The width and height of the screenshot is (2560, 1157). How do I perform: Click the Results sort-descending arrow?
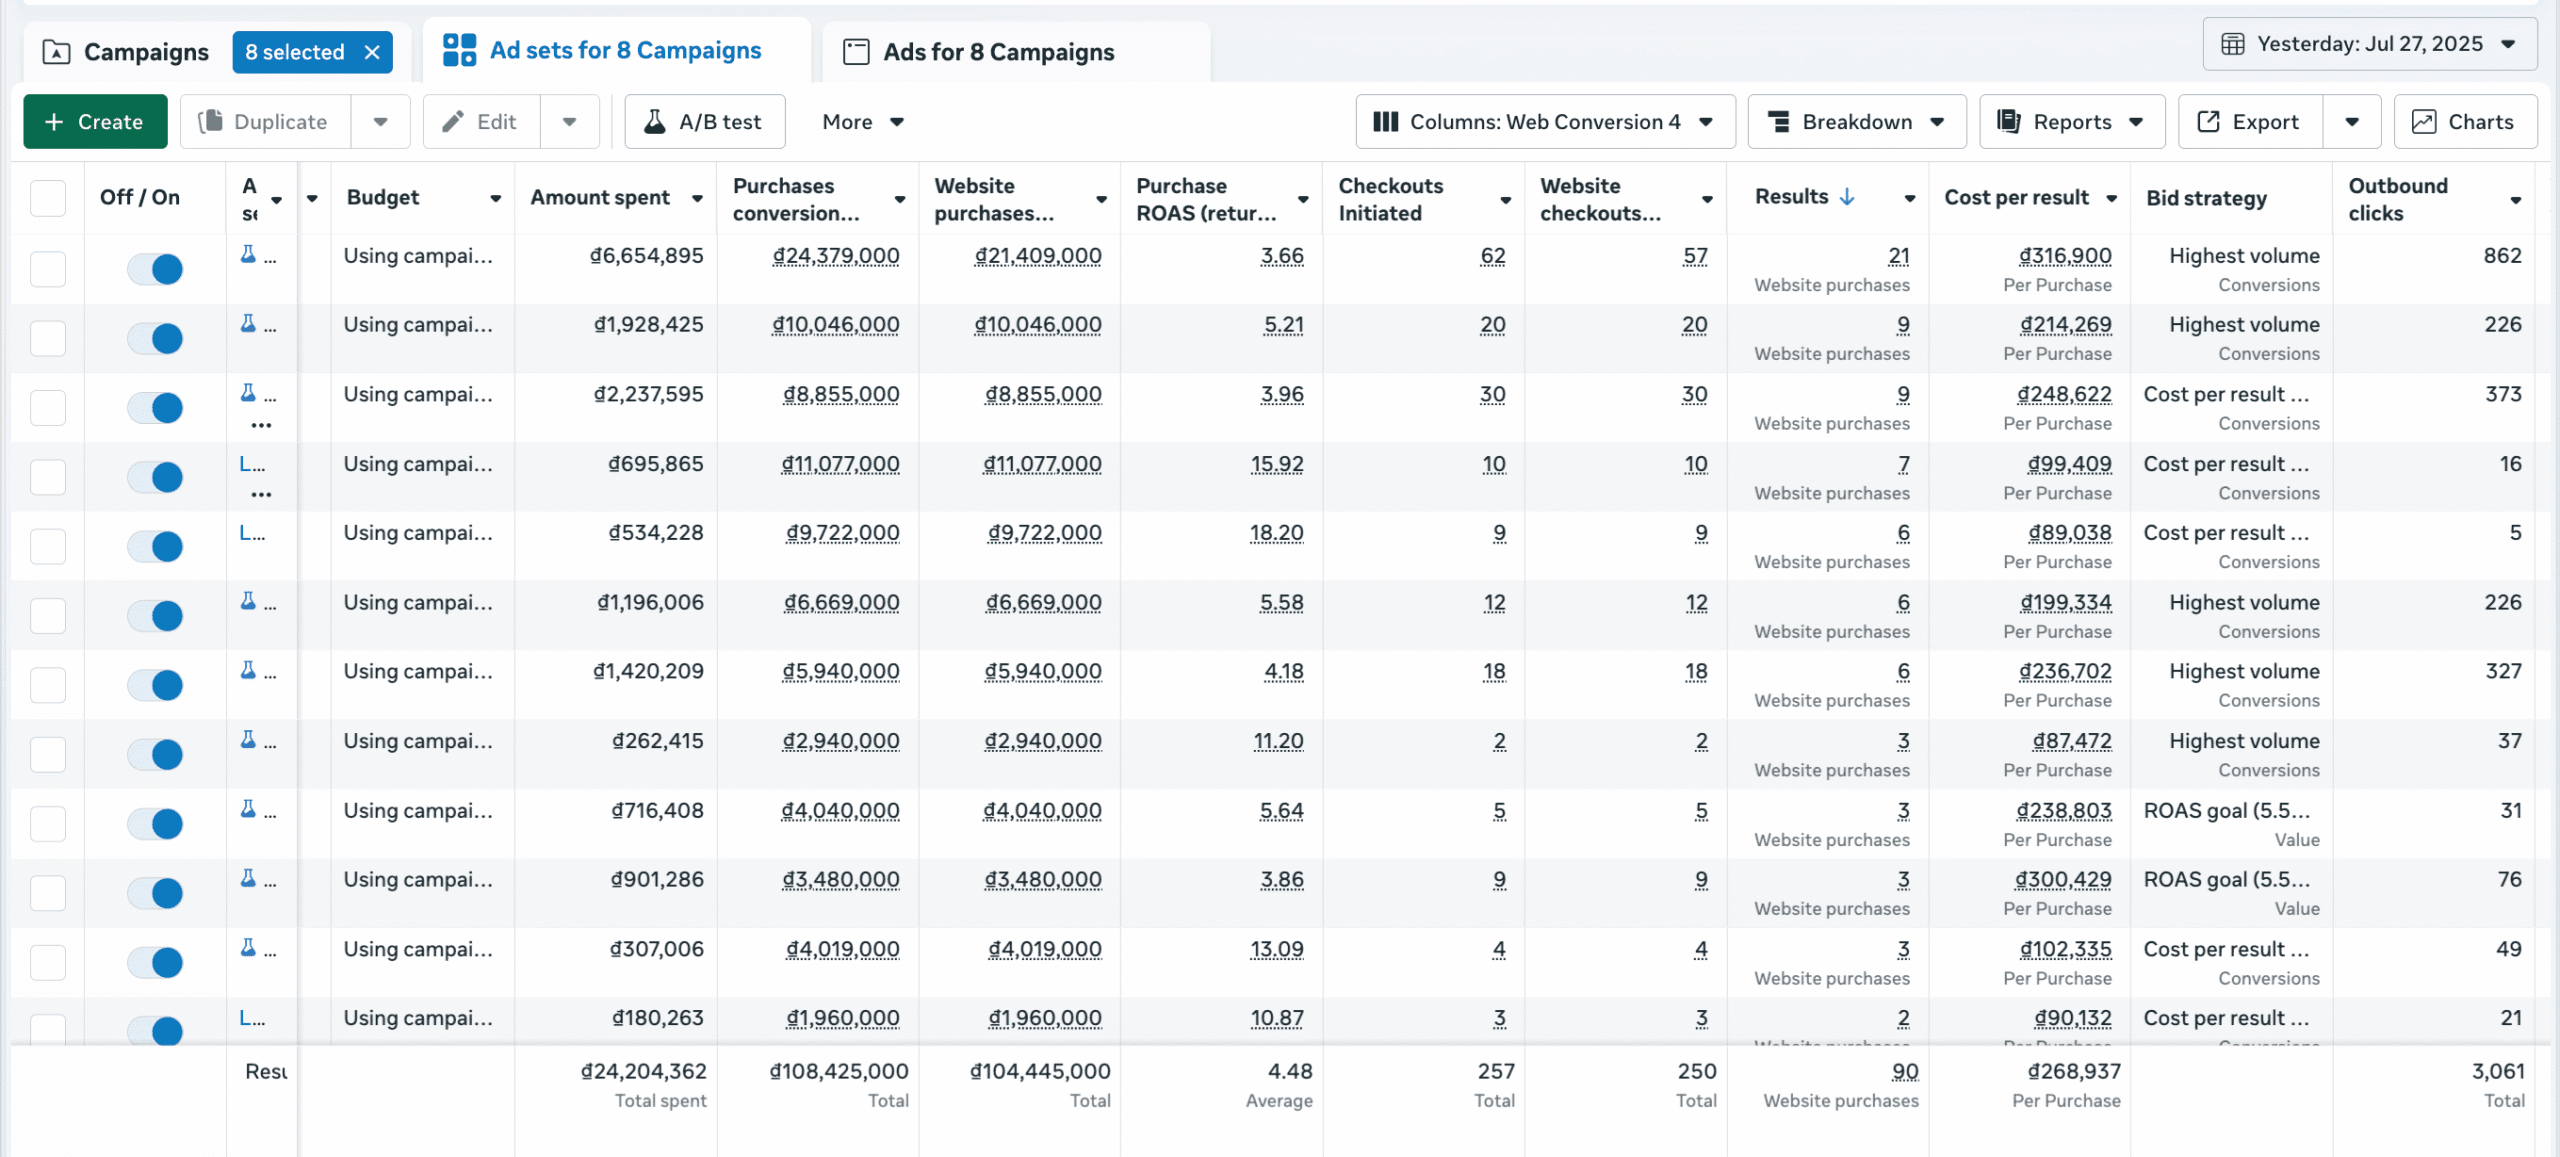click(x=1847, y=197)
